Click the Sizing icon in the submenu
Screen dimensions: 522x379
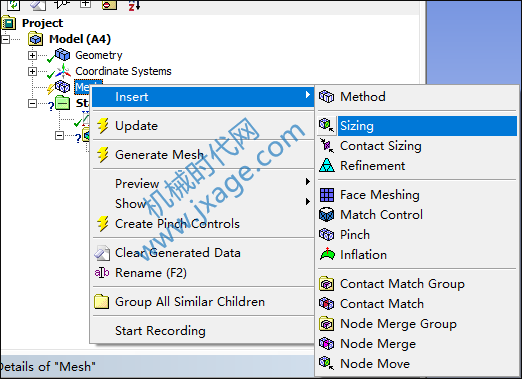326,126
